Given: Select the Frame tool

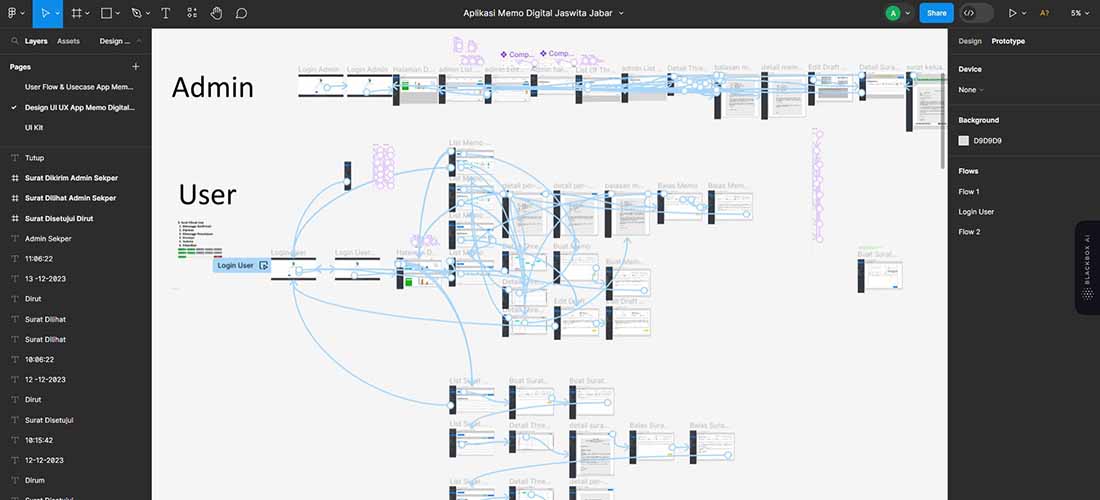Looking at the screenshot, I should tap(77, 13).
